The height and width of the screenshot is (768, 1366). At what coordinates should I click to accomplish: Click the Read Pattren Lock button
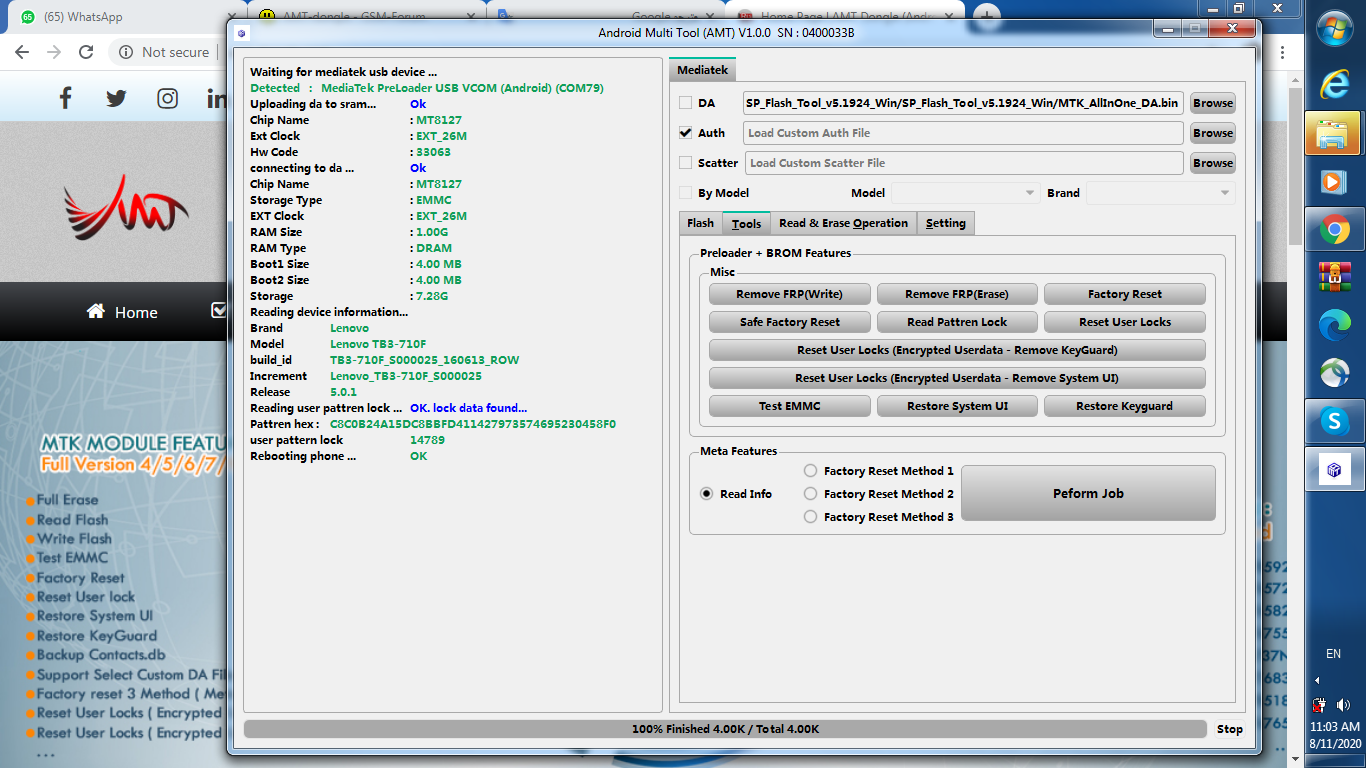point(957,322)
